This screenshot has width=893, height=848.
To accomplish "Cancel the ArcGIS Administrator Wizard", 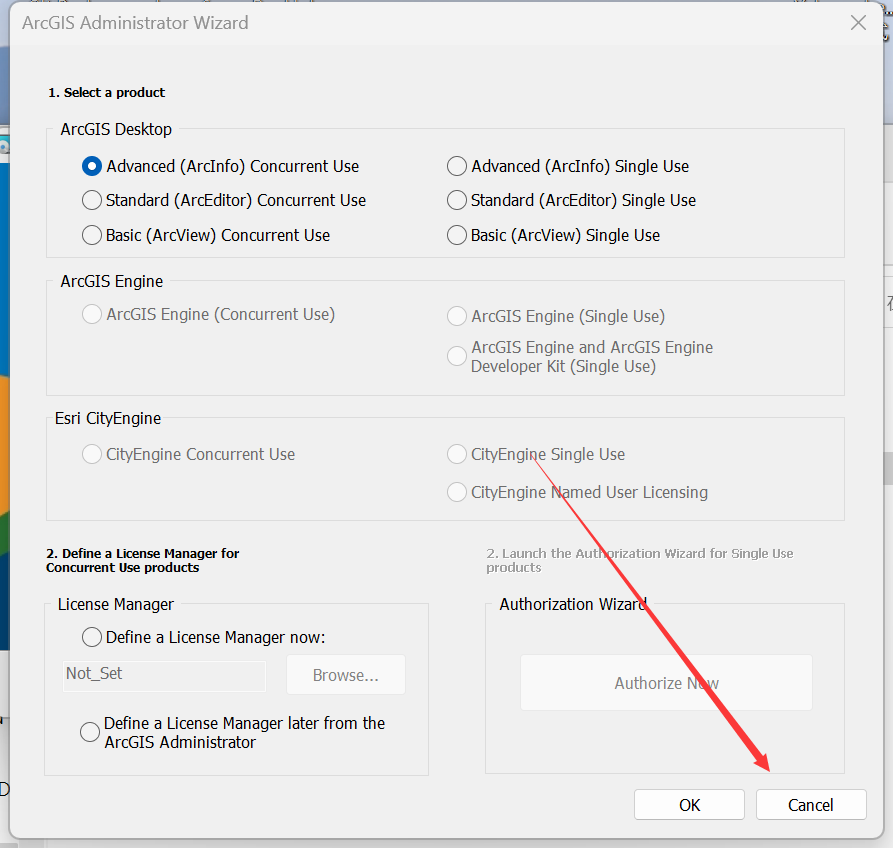I will tap(810, 805).
